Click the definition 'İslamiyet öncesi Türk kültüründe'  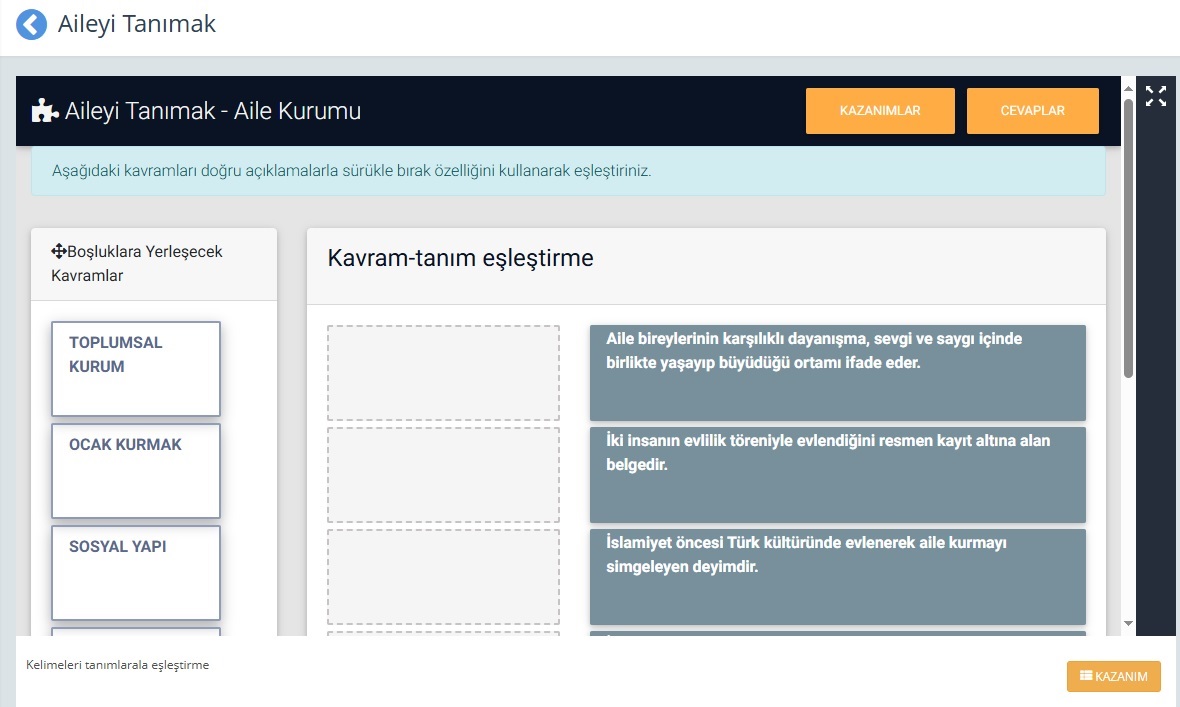point(838,577)
